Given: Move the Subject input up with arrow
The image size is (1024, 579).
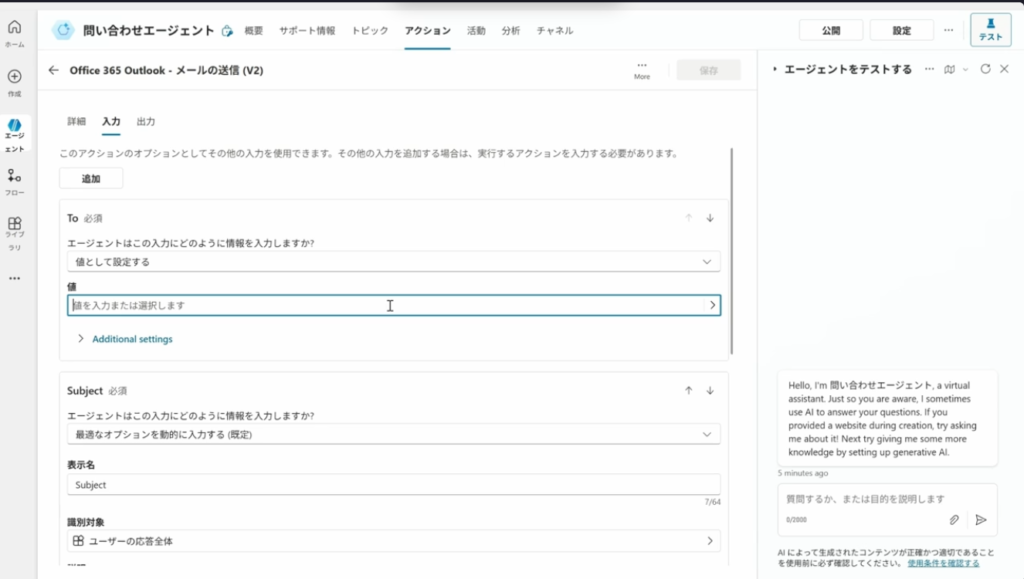Looking at the screenshot, I should point(688,391).
